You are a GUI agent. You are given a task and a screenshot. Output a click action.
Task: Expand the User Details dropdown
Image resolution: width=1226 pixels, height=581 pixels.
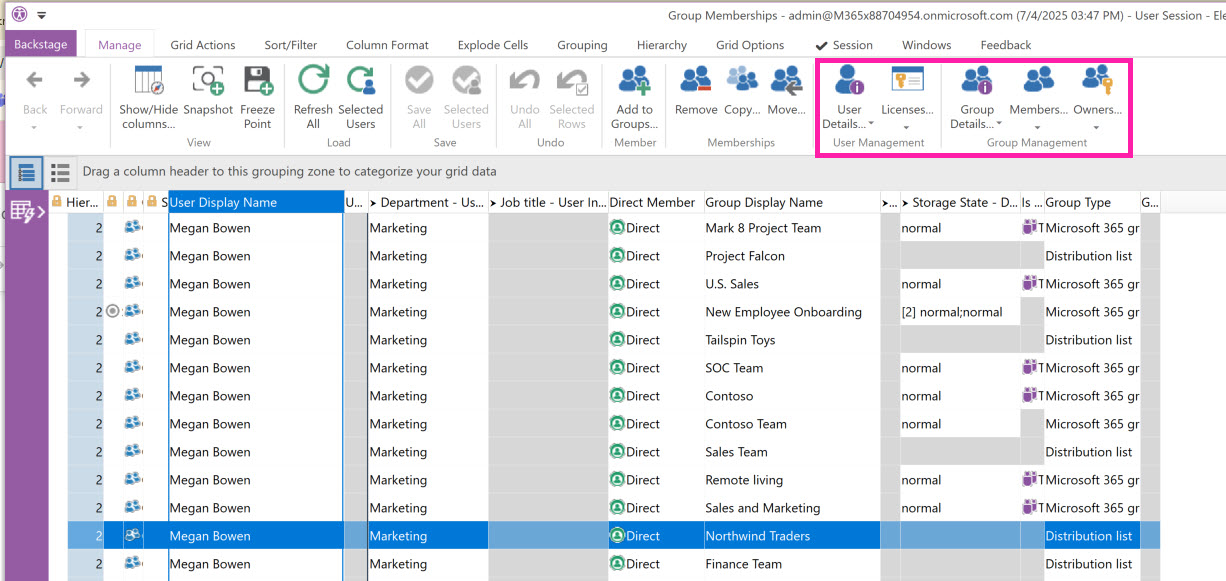pyautogui.click(x=870, y=124)
